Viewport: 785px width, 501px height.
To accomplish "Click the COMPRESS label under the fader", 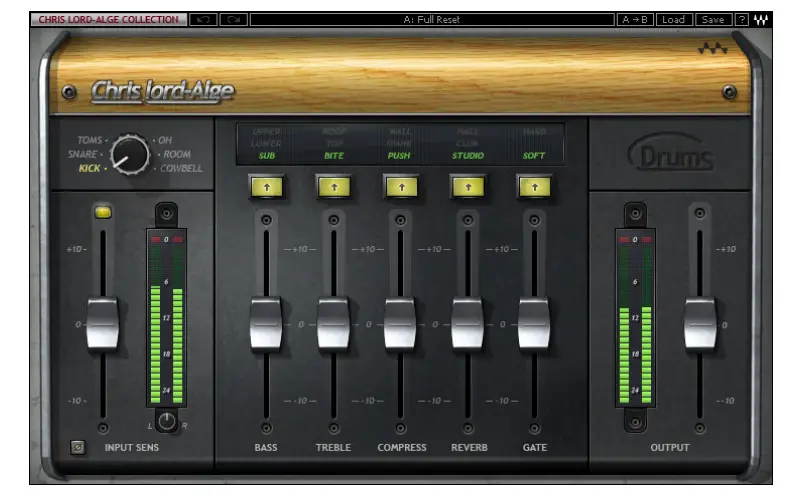I will tap(402, 447).
